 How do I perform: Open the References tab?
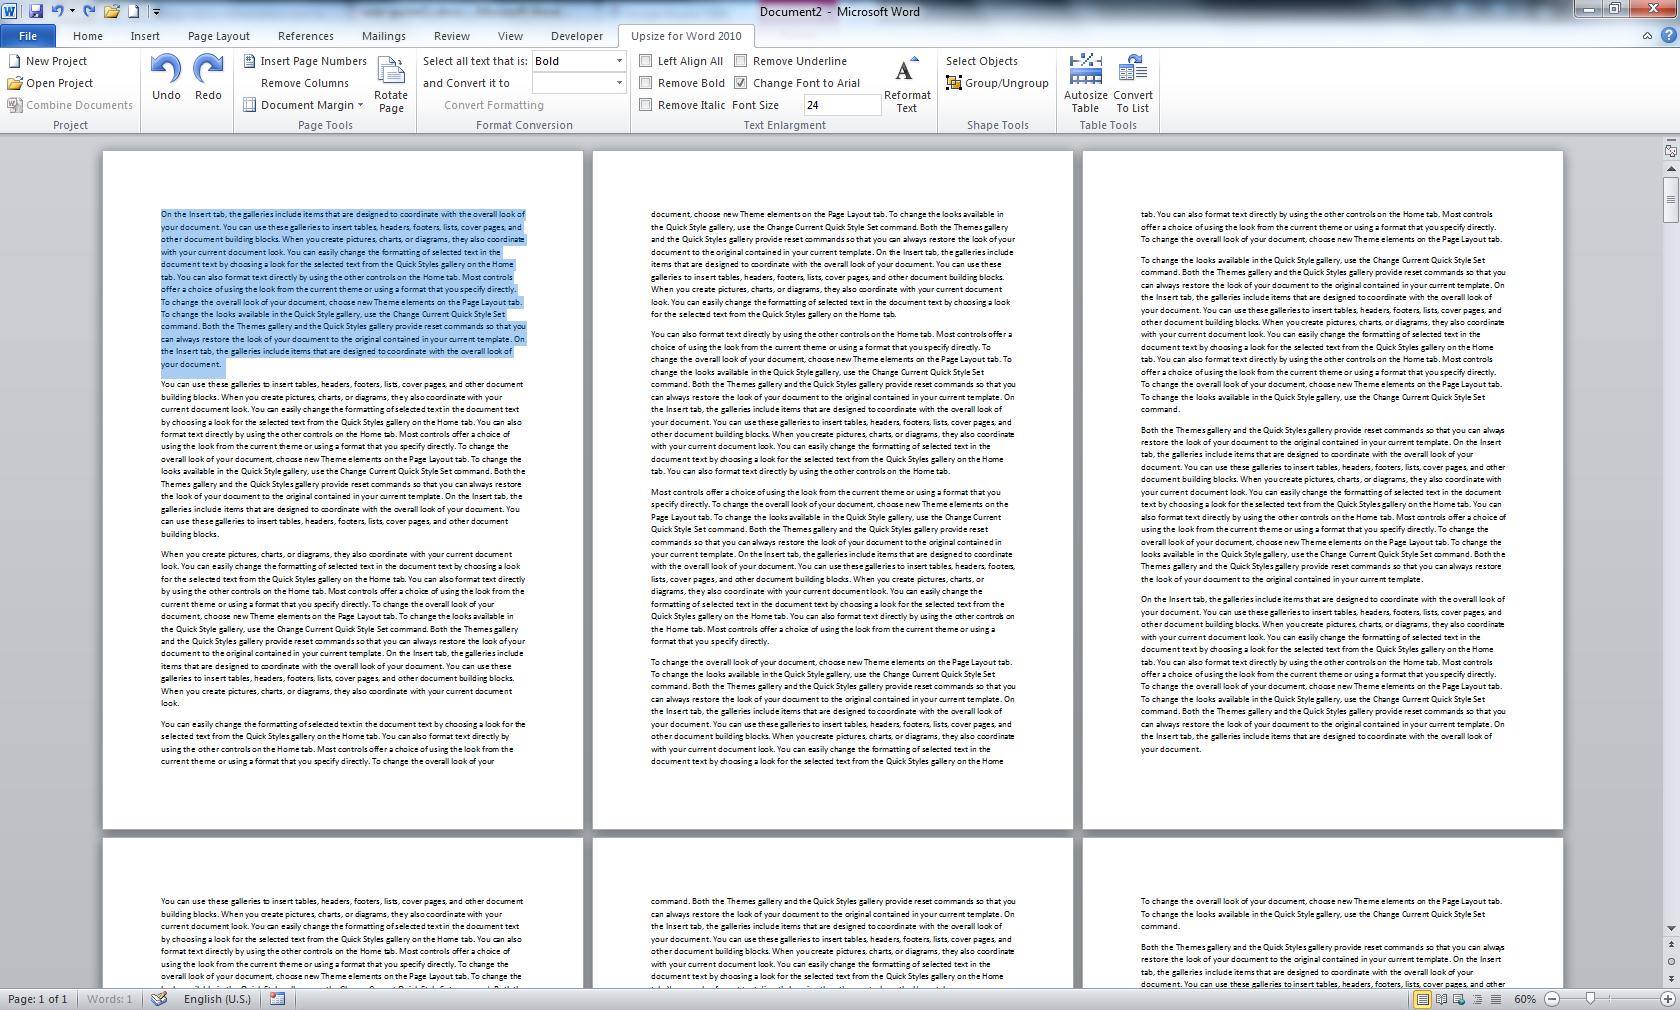coord(305,36)
